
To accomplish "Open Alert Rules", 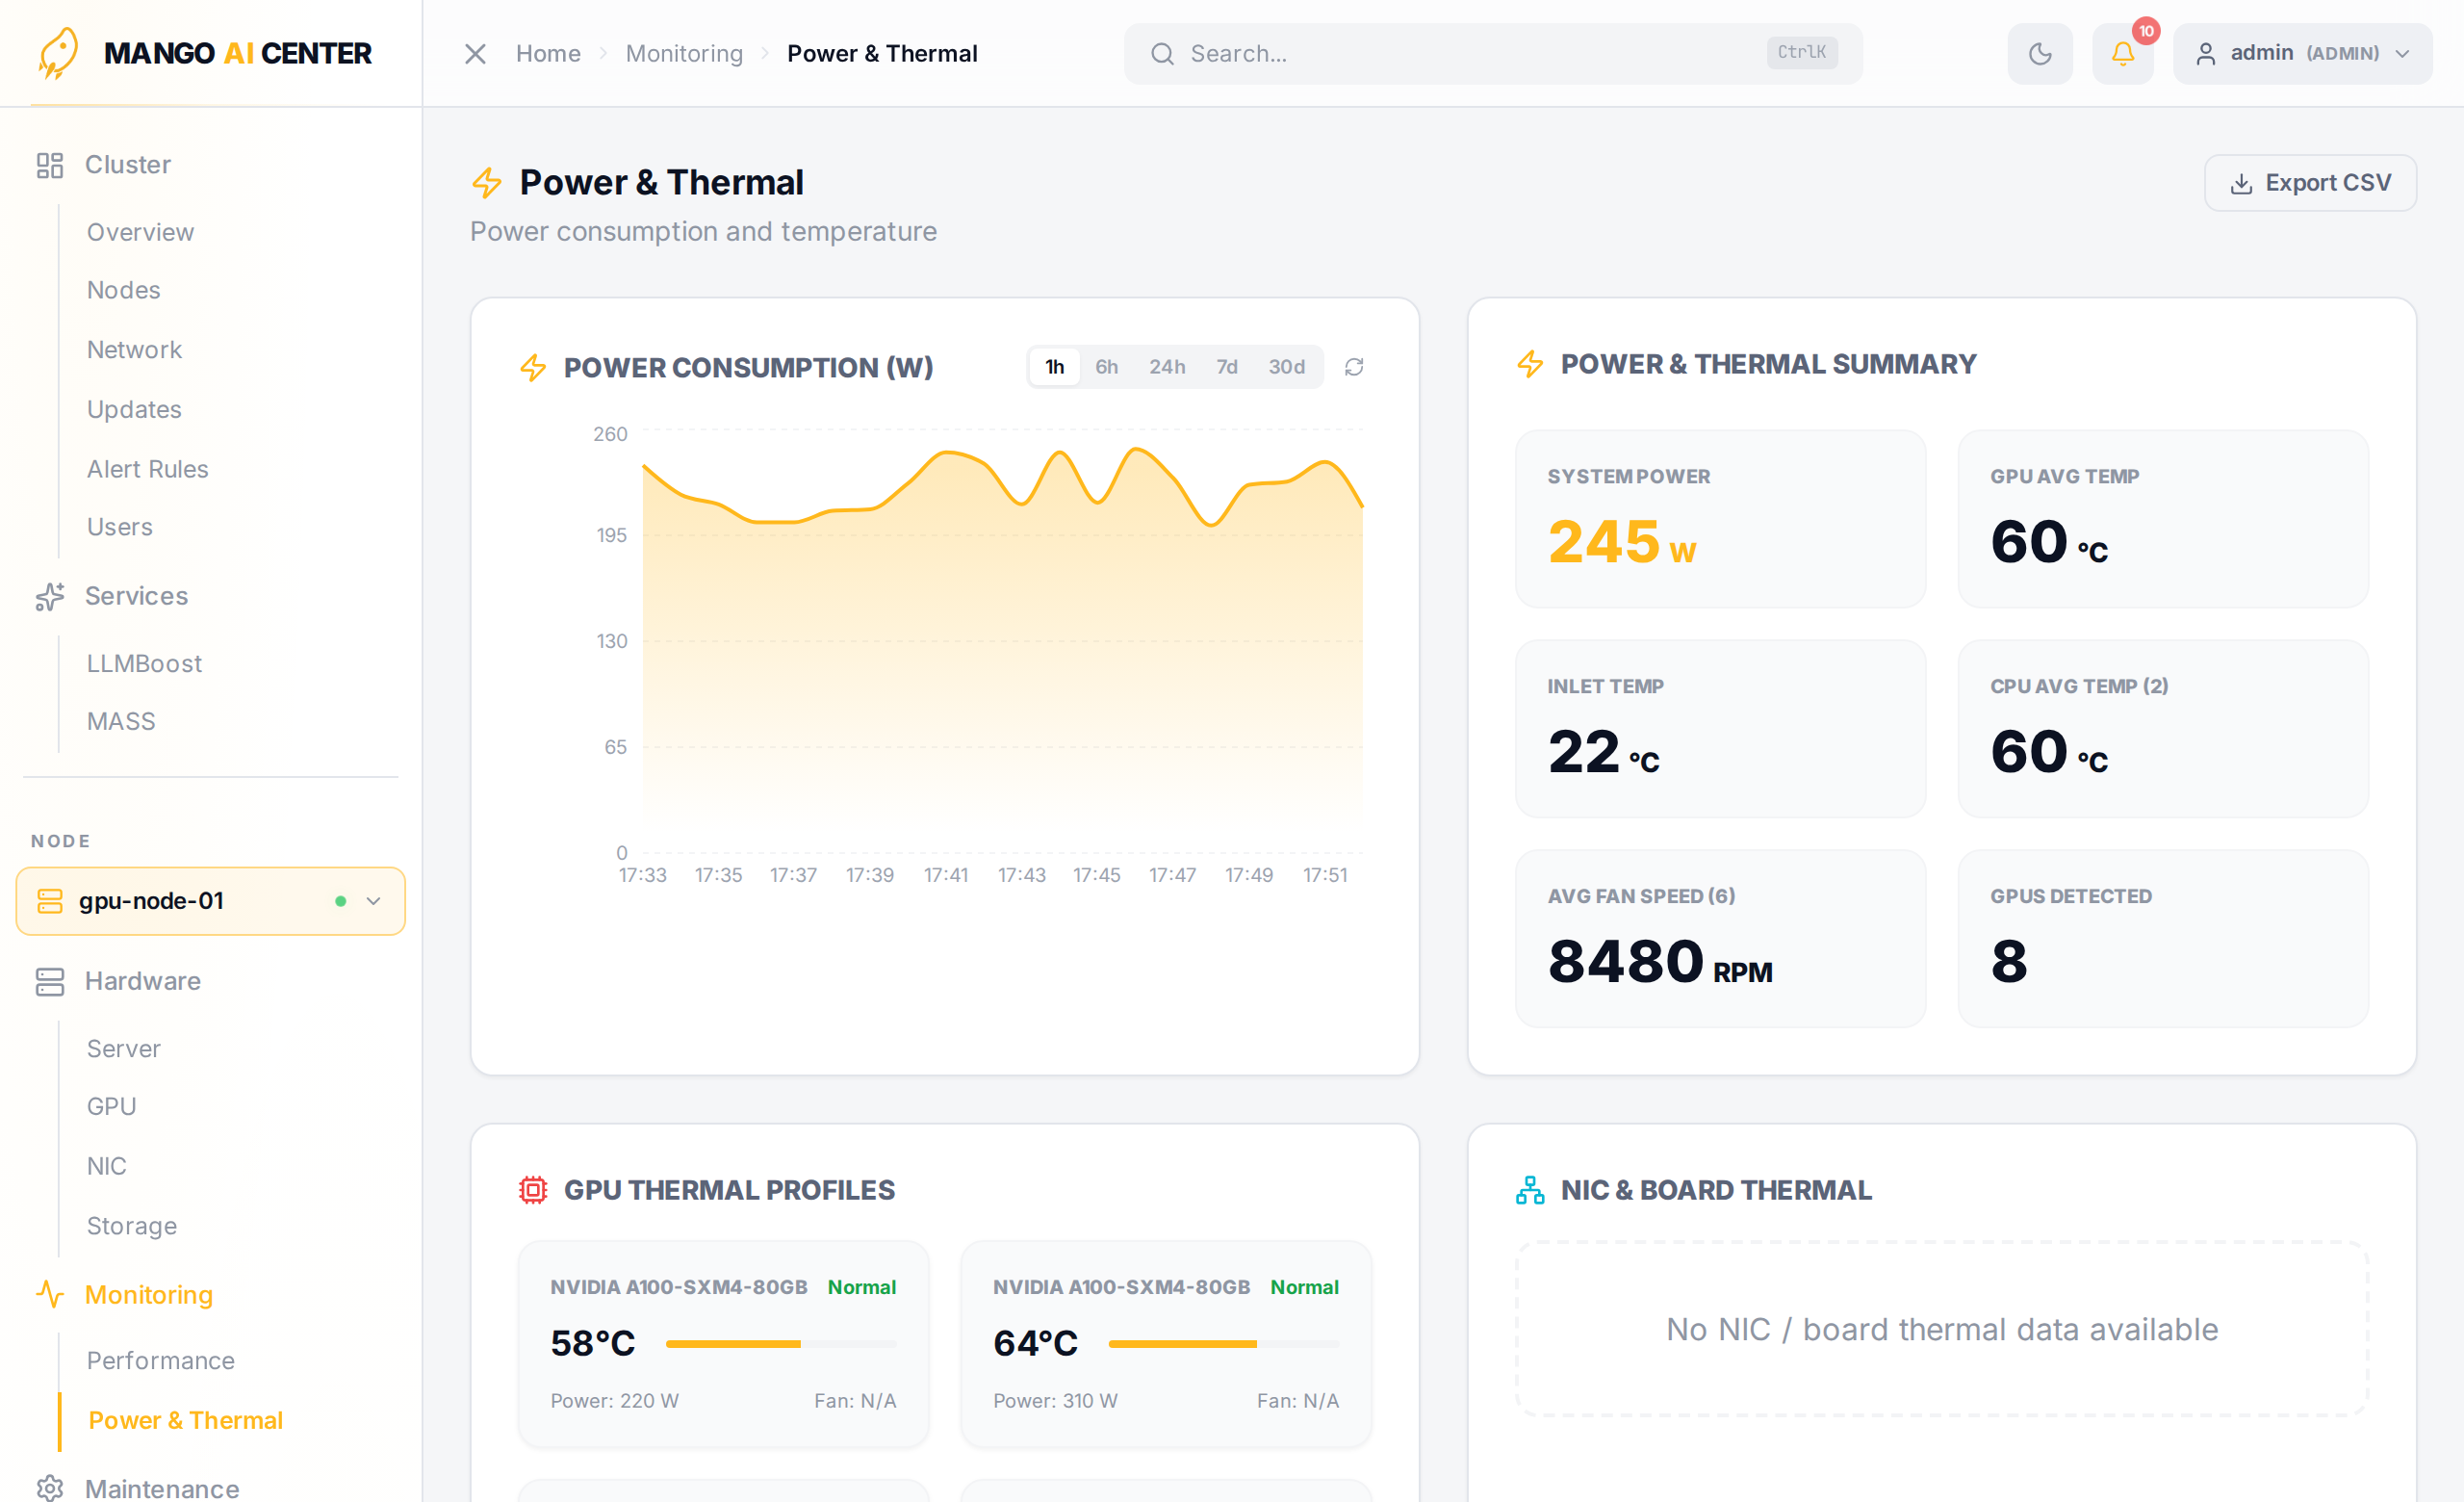I will coord(148,469).
